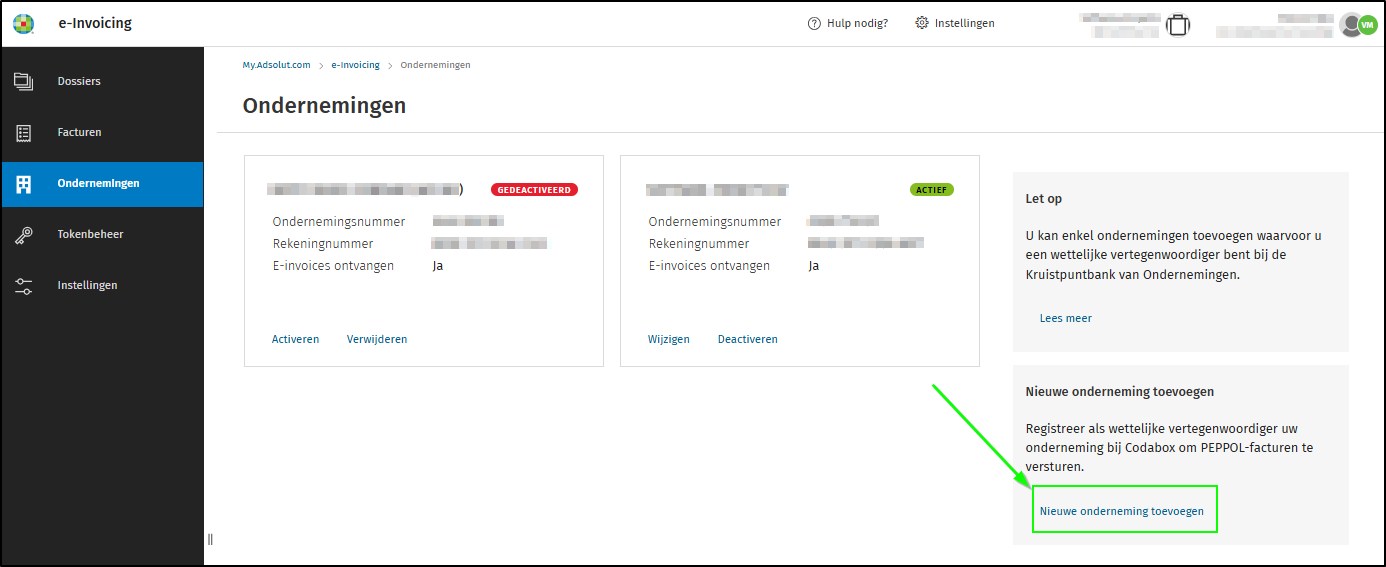Collapse the sidebar using the bottom handle

(x=210, y=539)
